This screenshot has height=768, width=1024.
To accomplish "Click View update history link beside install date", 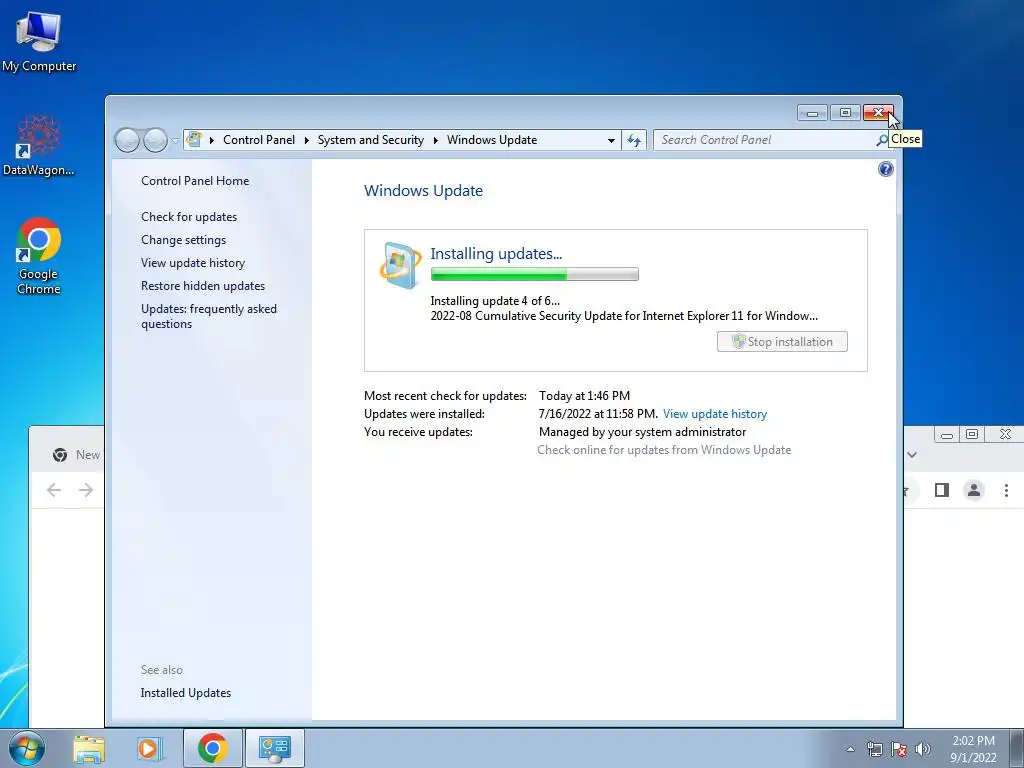I will 714,414.
